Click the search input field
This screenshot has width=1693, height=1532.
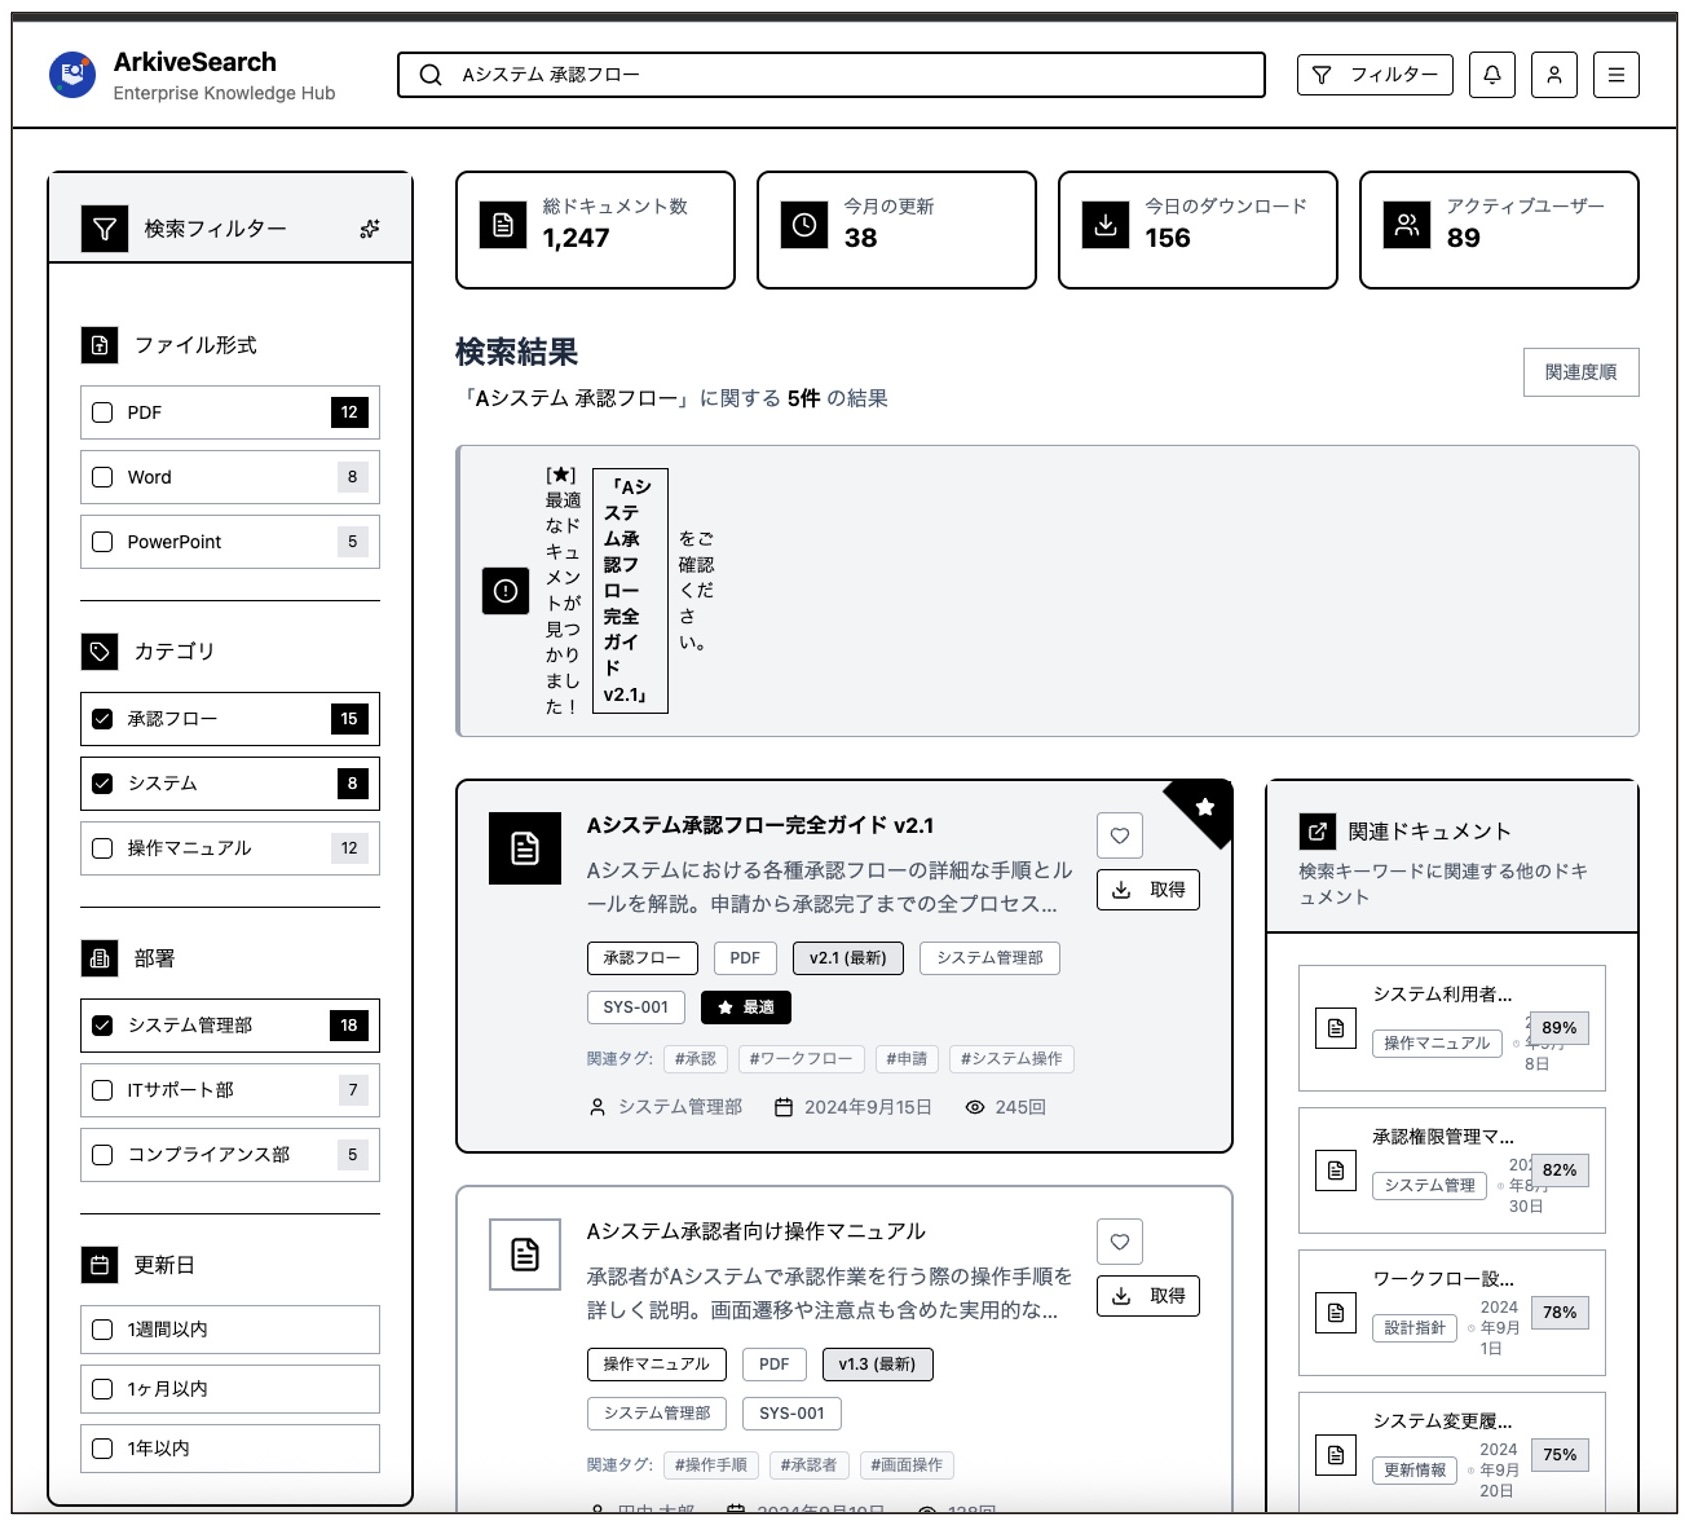[x=830, y=75]
